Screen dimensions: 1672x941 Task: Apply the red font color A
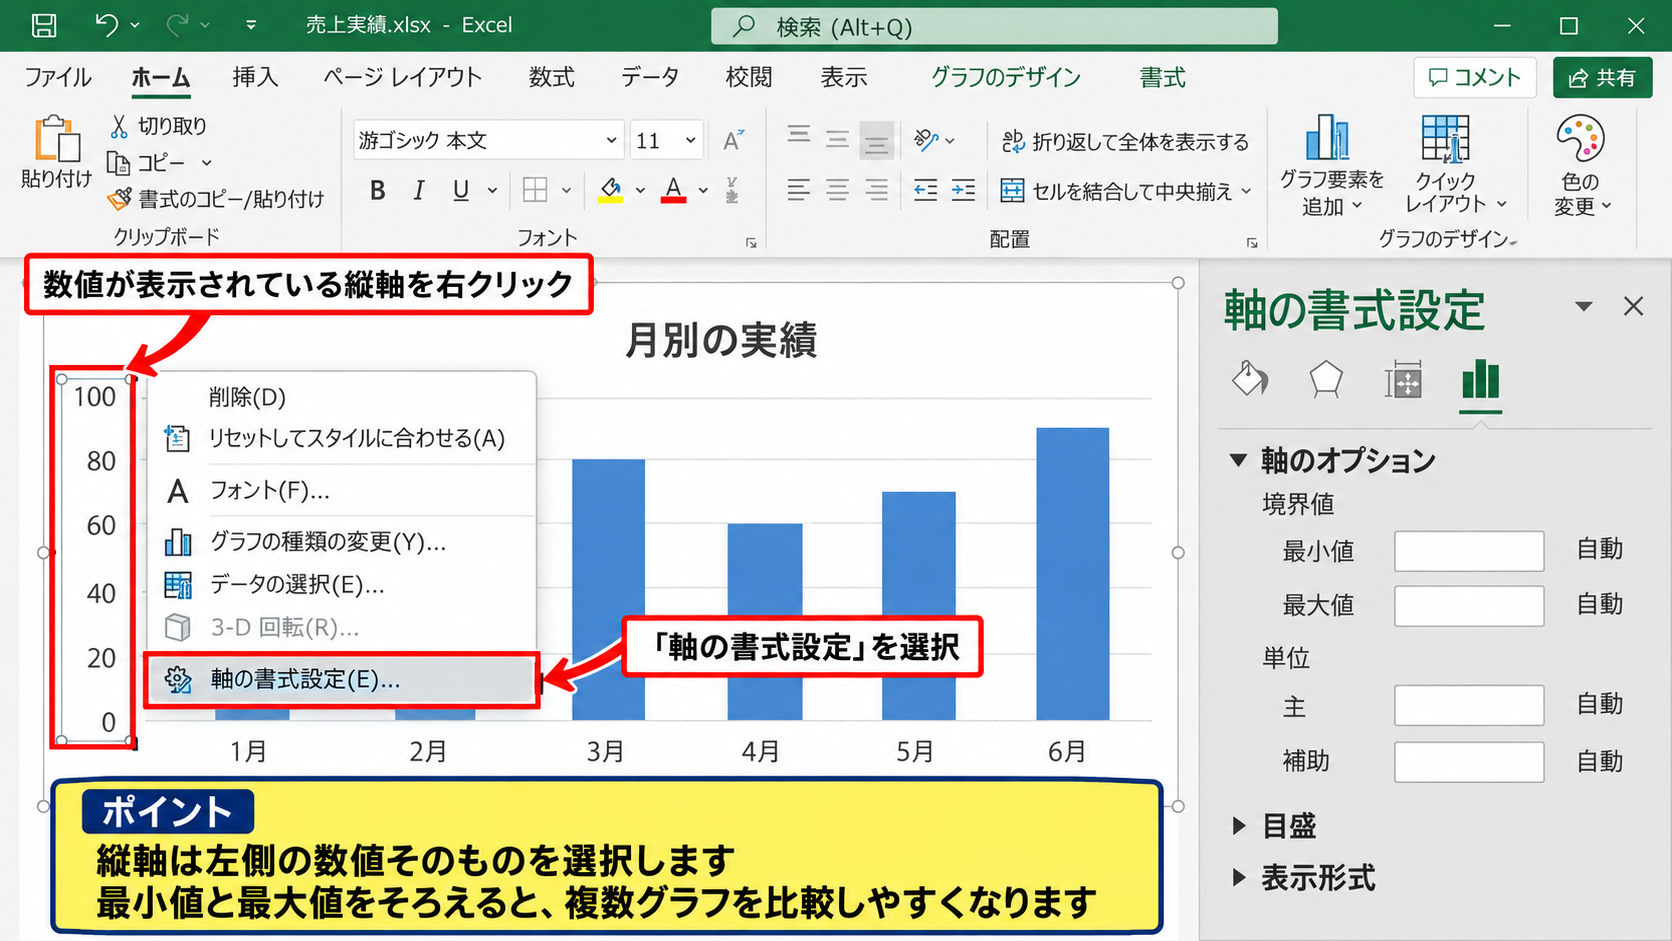pos(674,190)
